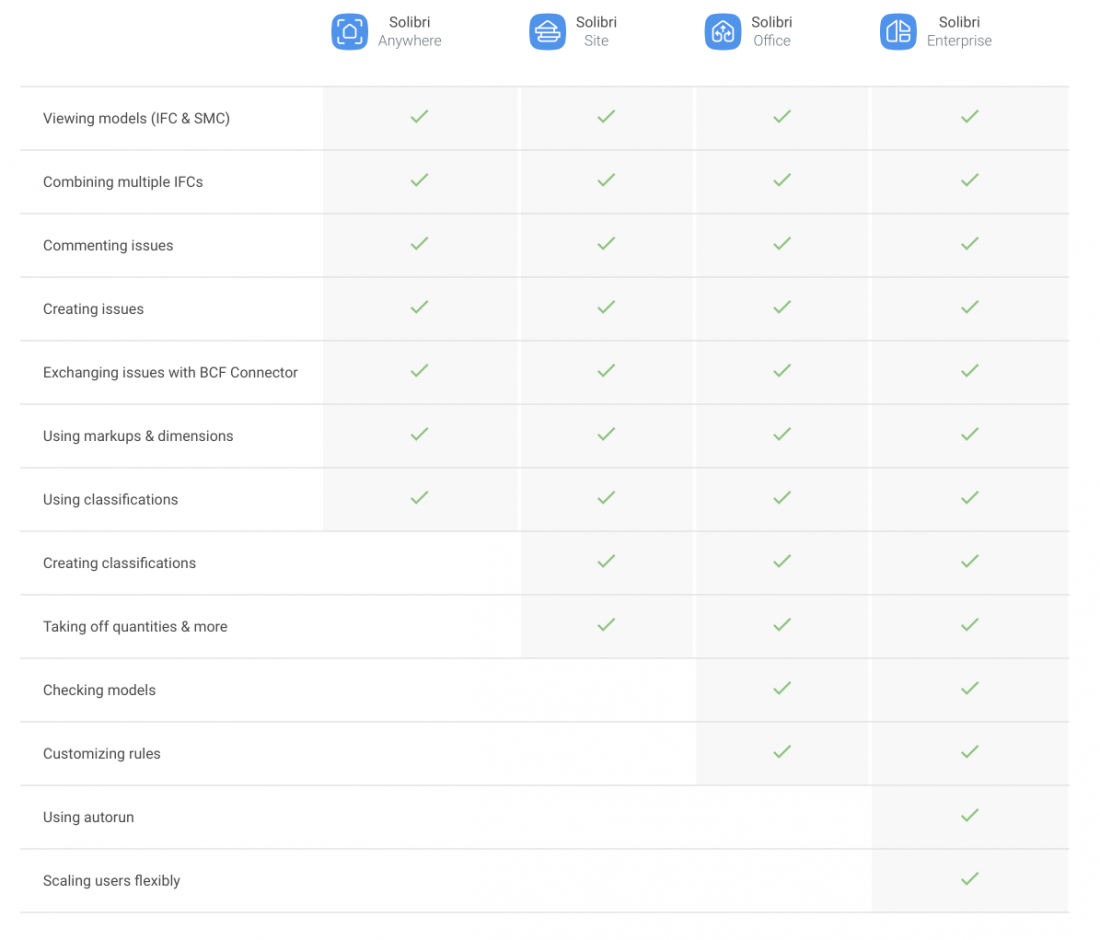Click the Solibri Enterprise product icon
Viewport: 1100px width, 940px height.
pyautogui.click(x=898, y=32)
